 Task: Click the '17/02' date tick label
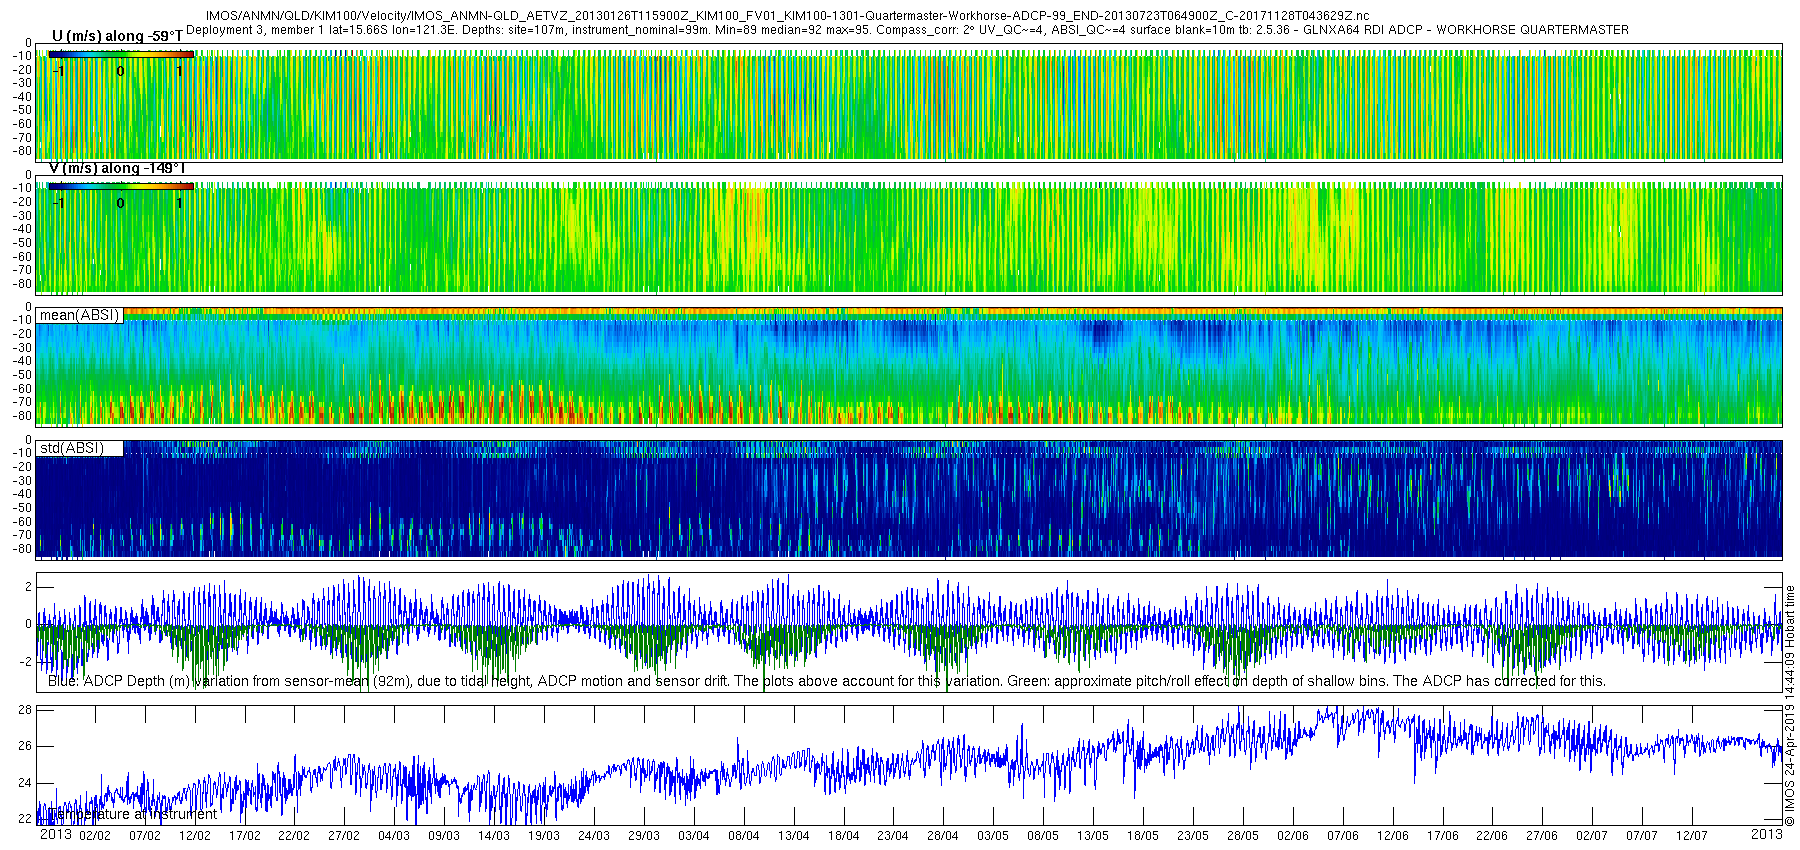(245, 836)
